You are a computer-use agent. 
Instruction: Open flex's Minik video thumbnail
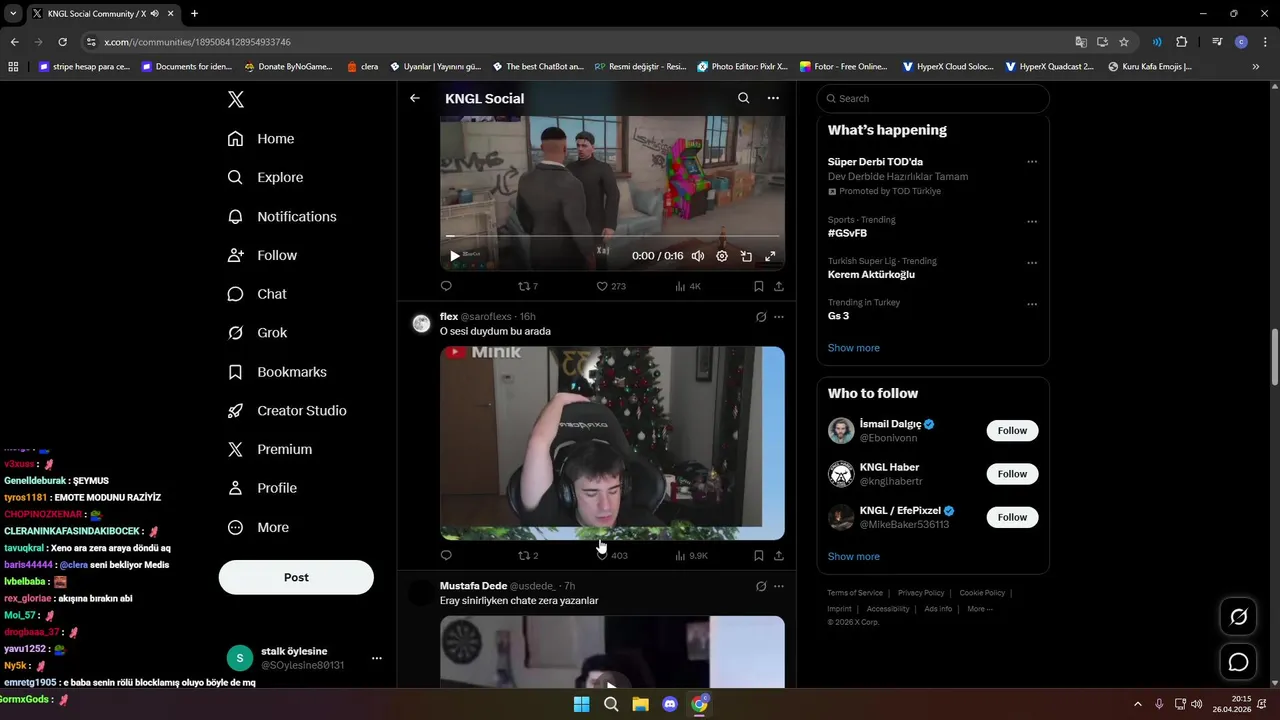(x=612, y=443)
